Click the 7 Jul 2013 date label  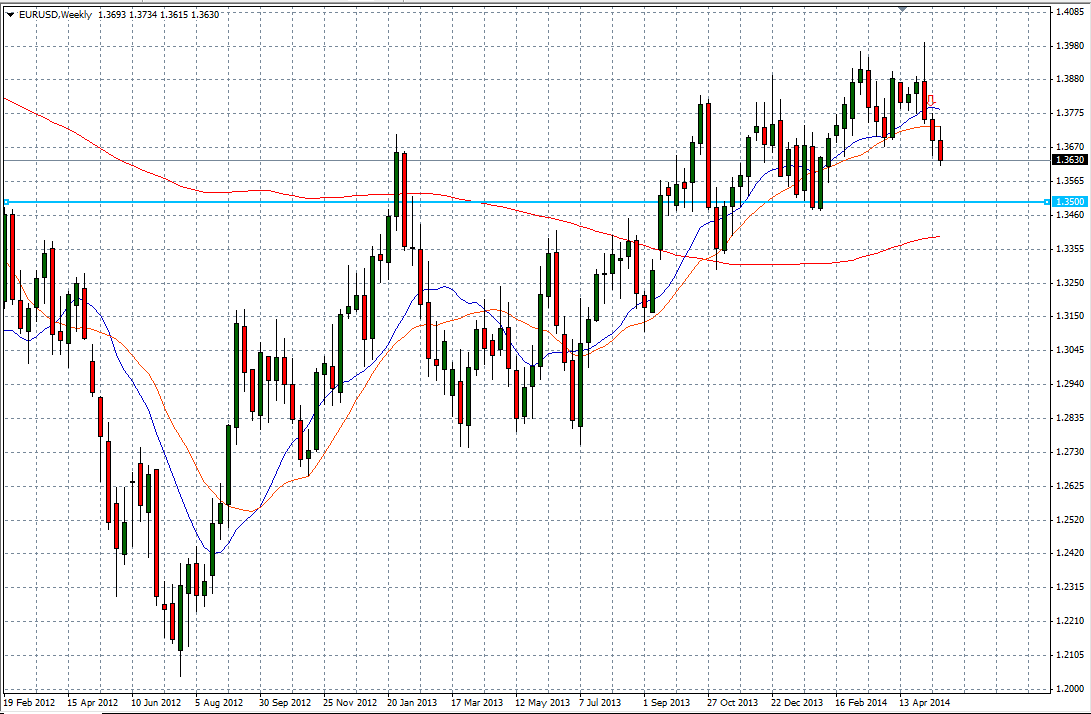coord(600,702)
